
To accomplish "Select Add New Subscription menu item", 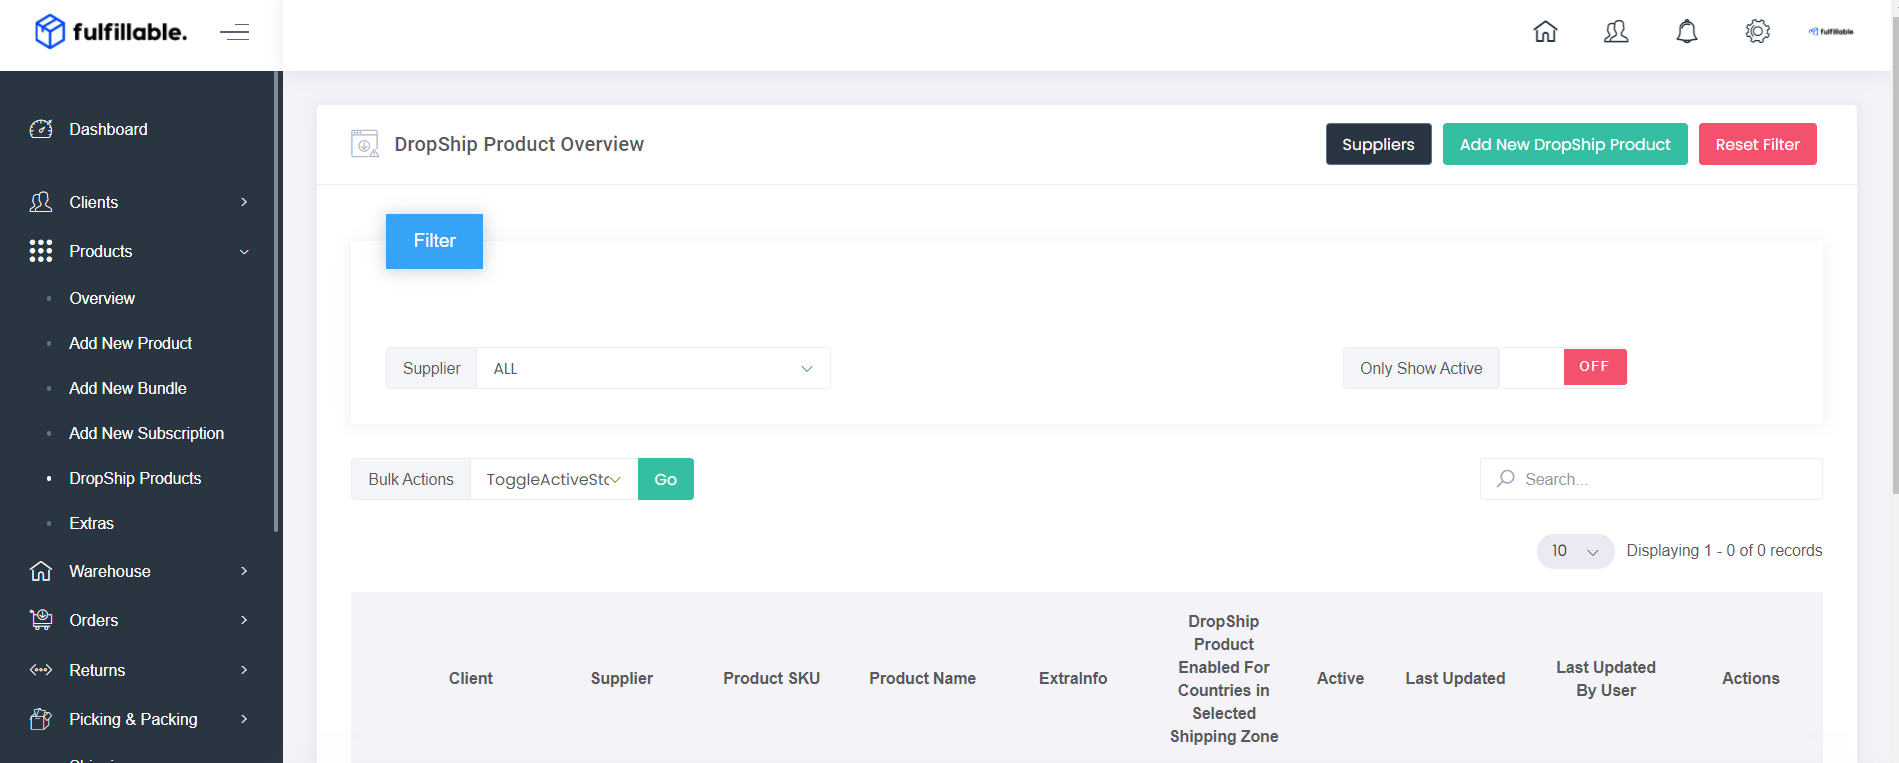I will (x=147, y=433).
